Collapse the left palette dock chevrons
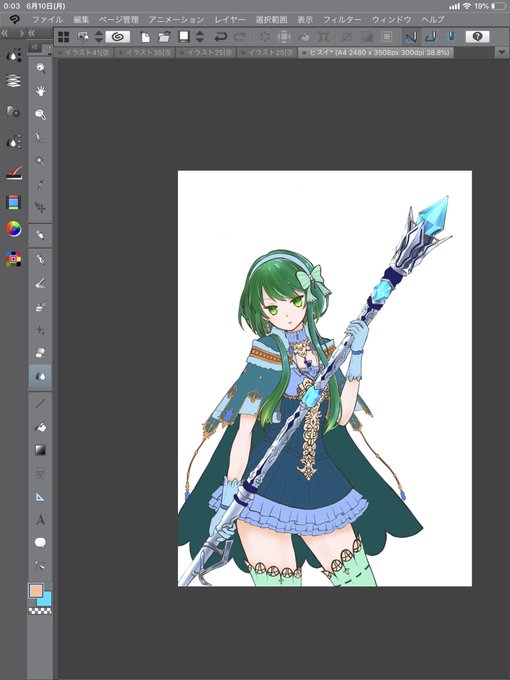 point(5,33)
